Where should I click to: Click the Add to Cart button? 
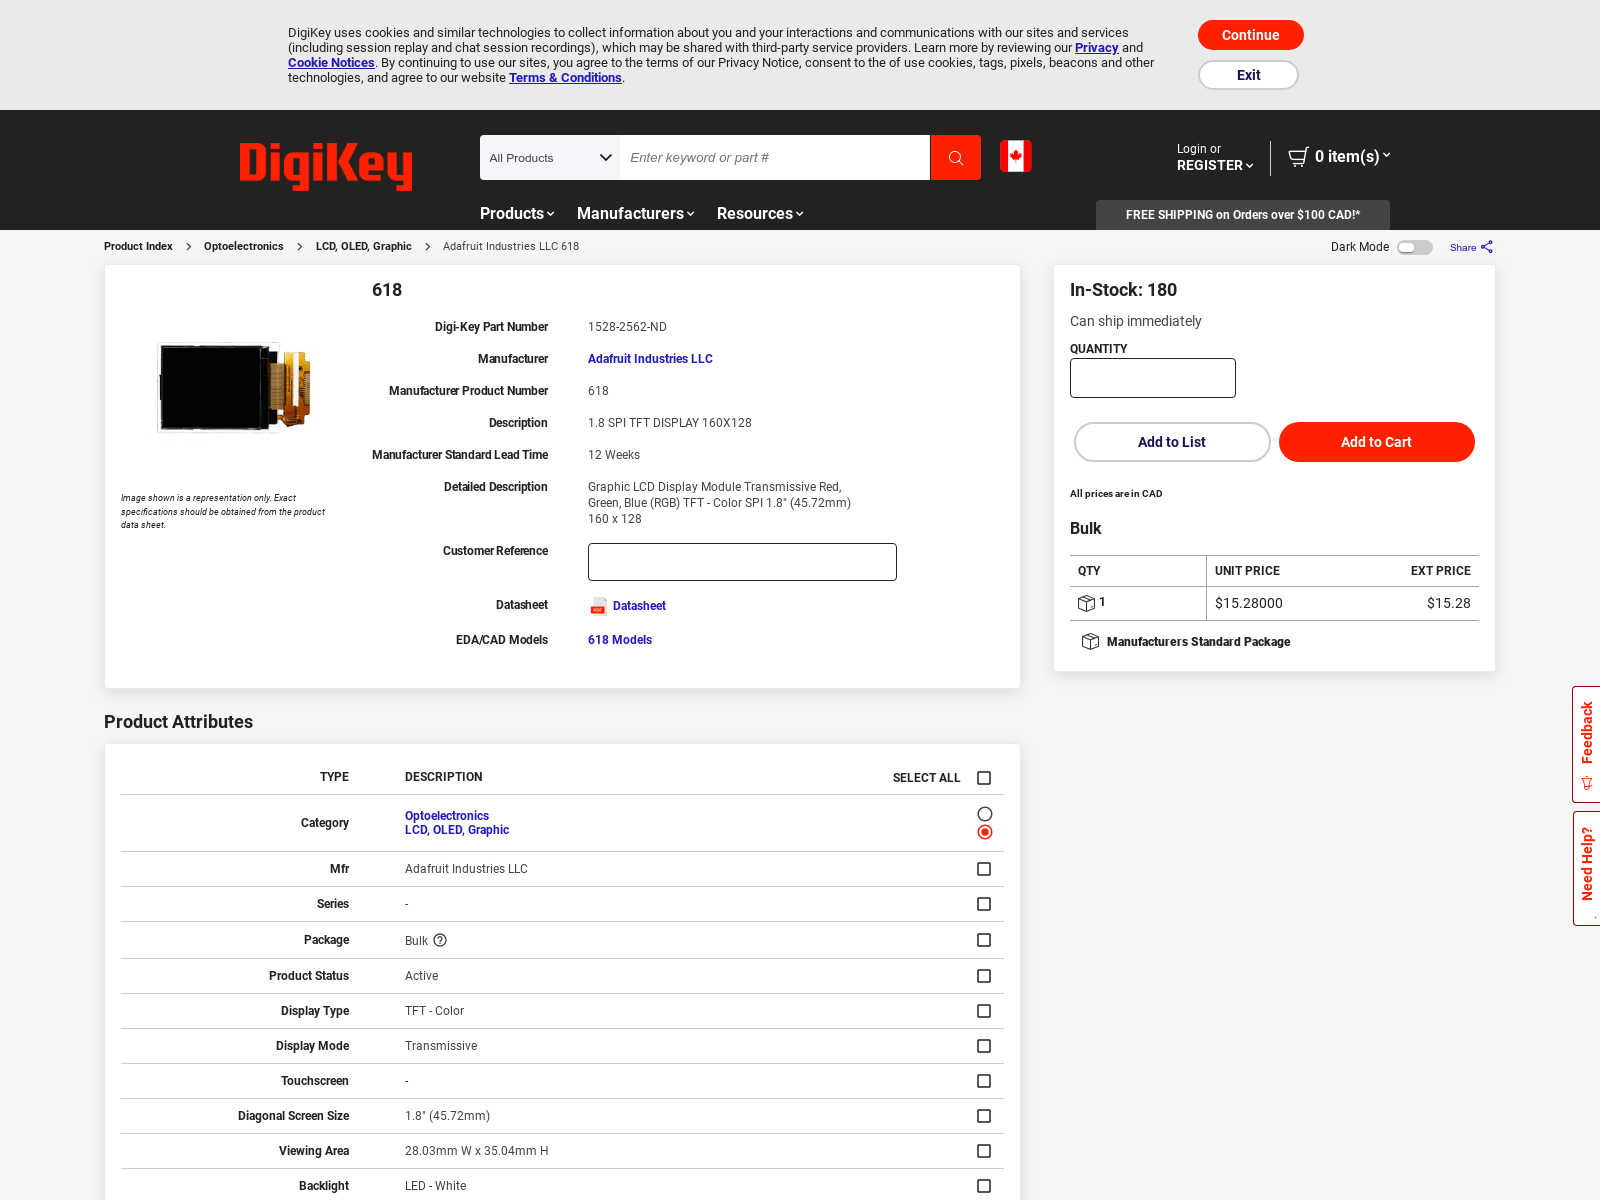point(1376,442)
